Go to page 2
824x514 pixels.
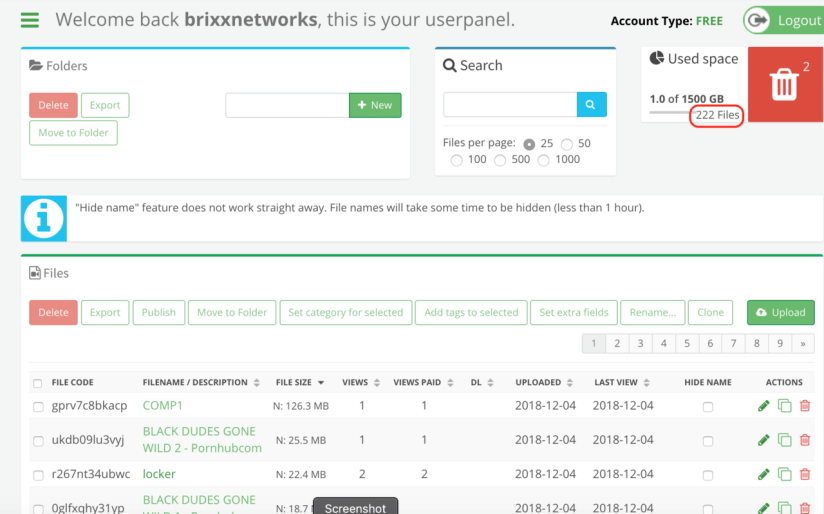tap(617, 343)
